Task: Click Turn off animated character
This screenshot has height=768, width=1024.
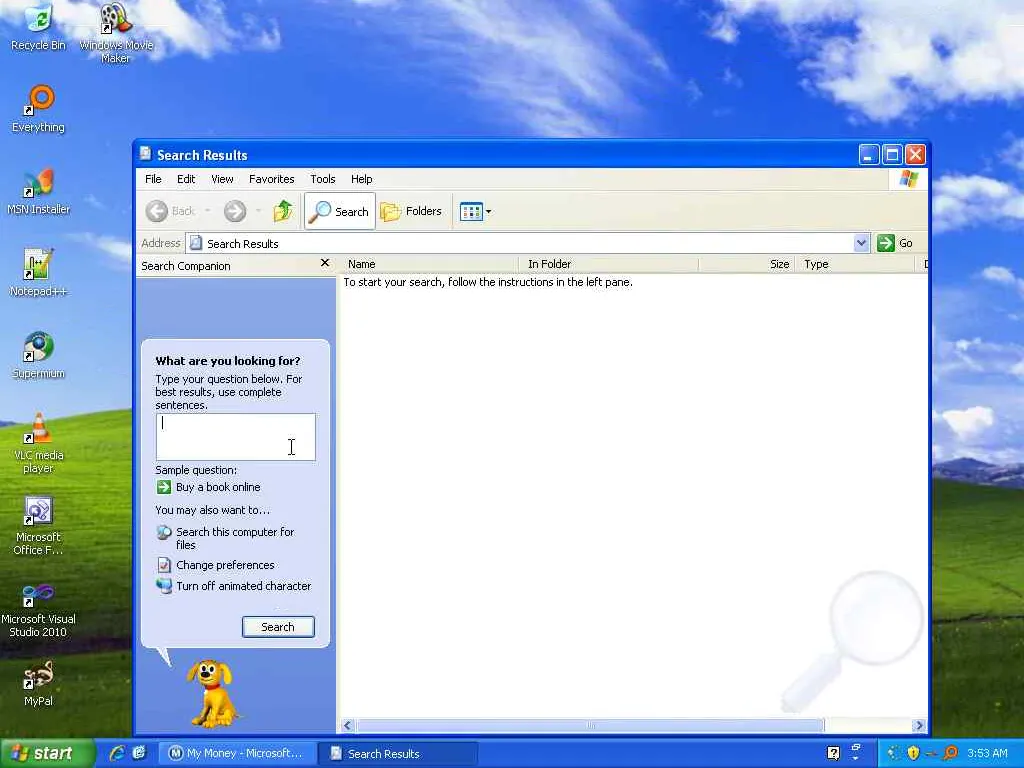Action: 243,586
